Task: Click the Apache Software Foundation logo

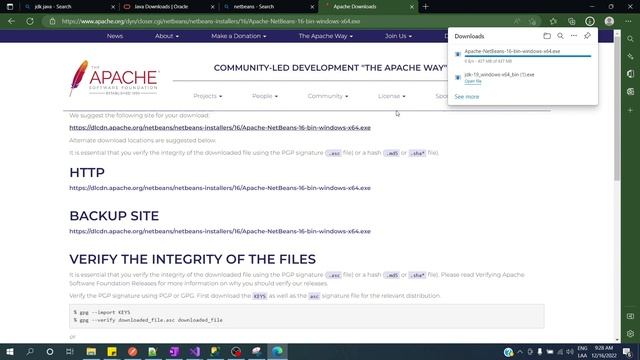Action: tap(114, 78)
